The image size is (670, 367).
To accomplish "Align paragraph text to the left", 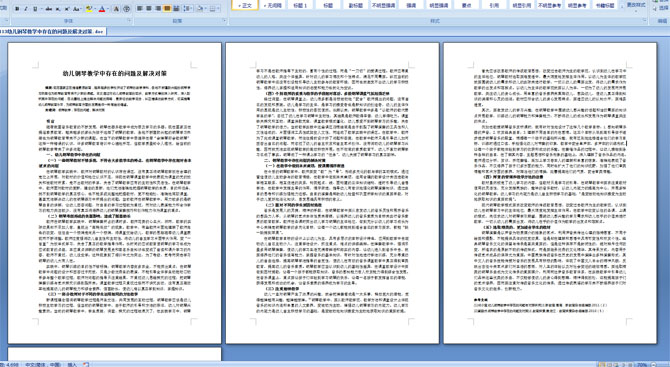I will (139, 9).
